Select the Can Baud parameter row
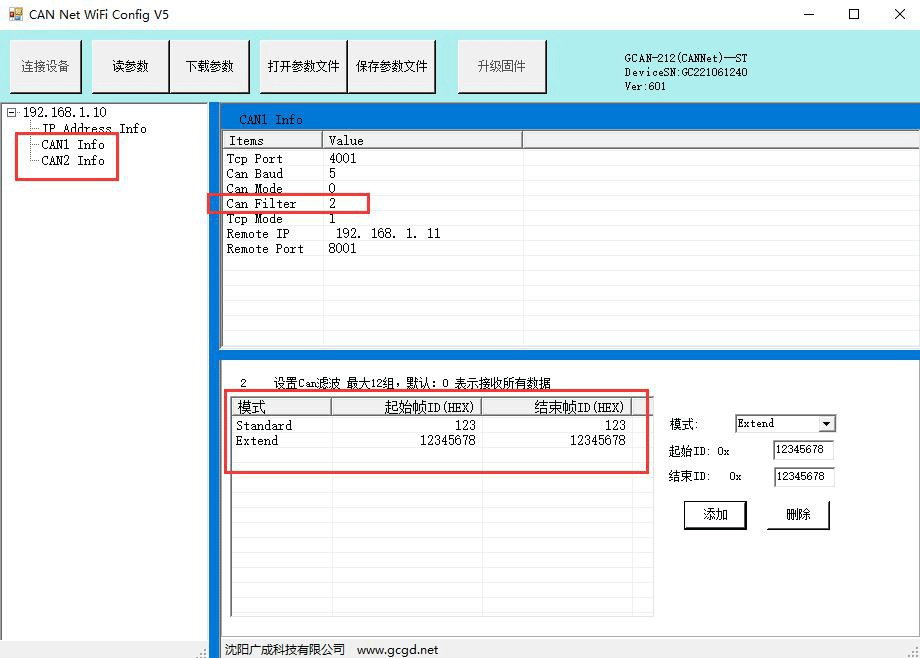Screen dimensions: 920x658 point(254,174)
